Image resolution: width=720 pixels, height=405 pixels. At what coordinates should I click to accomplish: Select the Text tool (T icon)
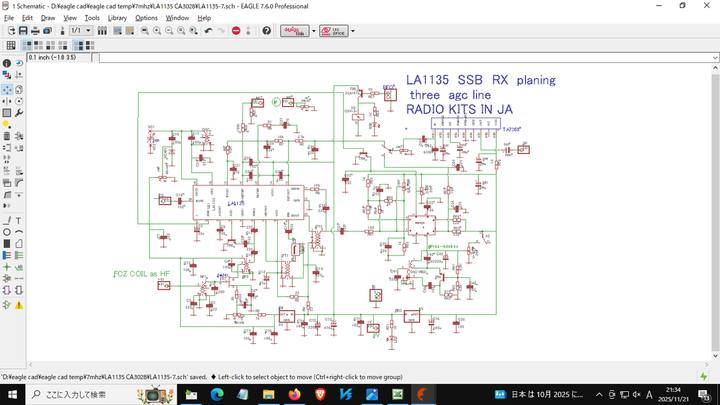point(20,220)
